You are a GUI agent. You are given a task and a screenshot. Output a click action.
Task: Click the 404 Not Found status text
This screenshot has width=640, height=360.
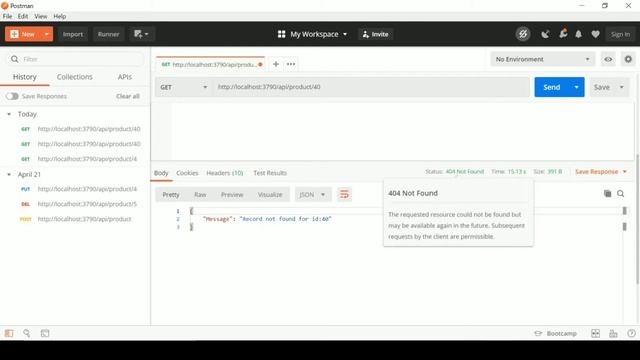click(464, 171)
